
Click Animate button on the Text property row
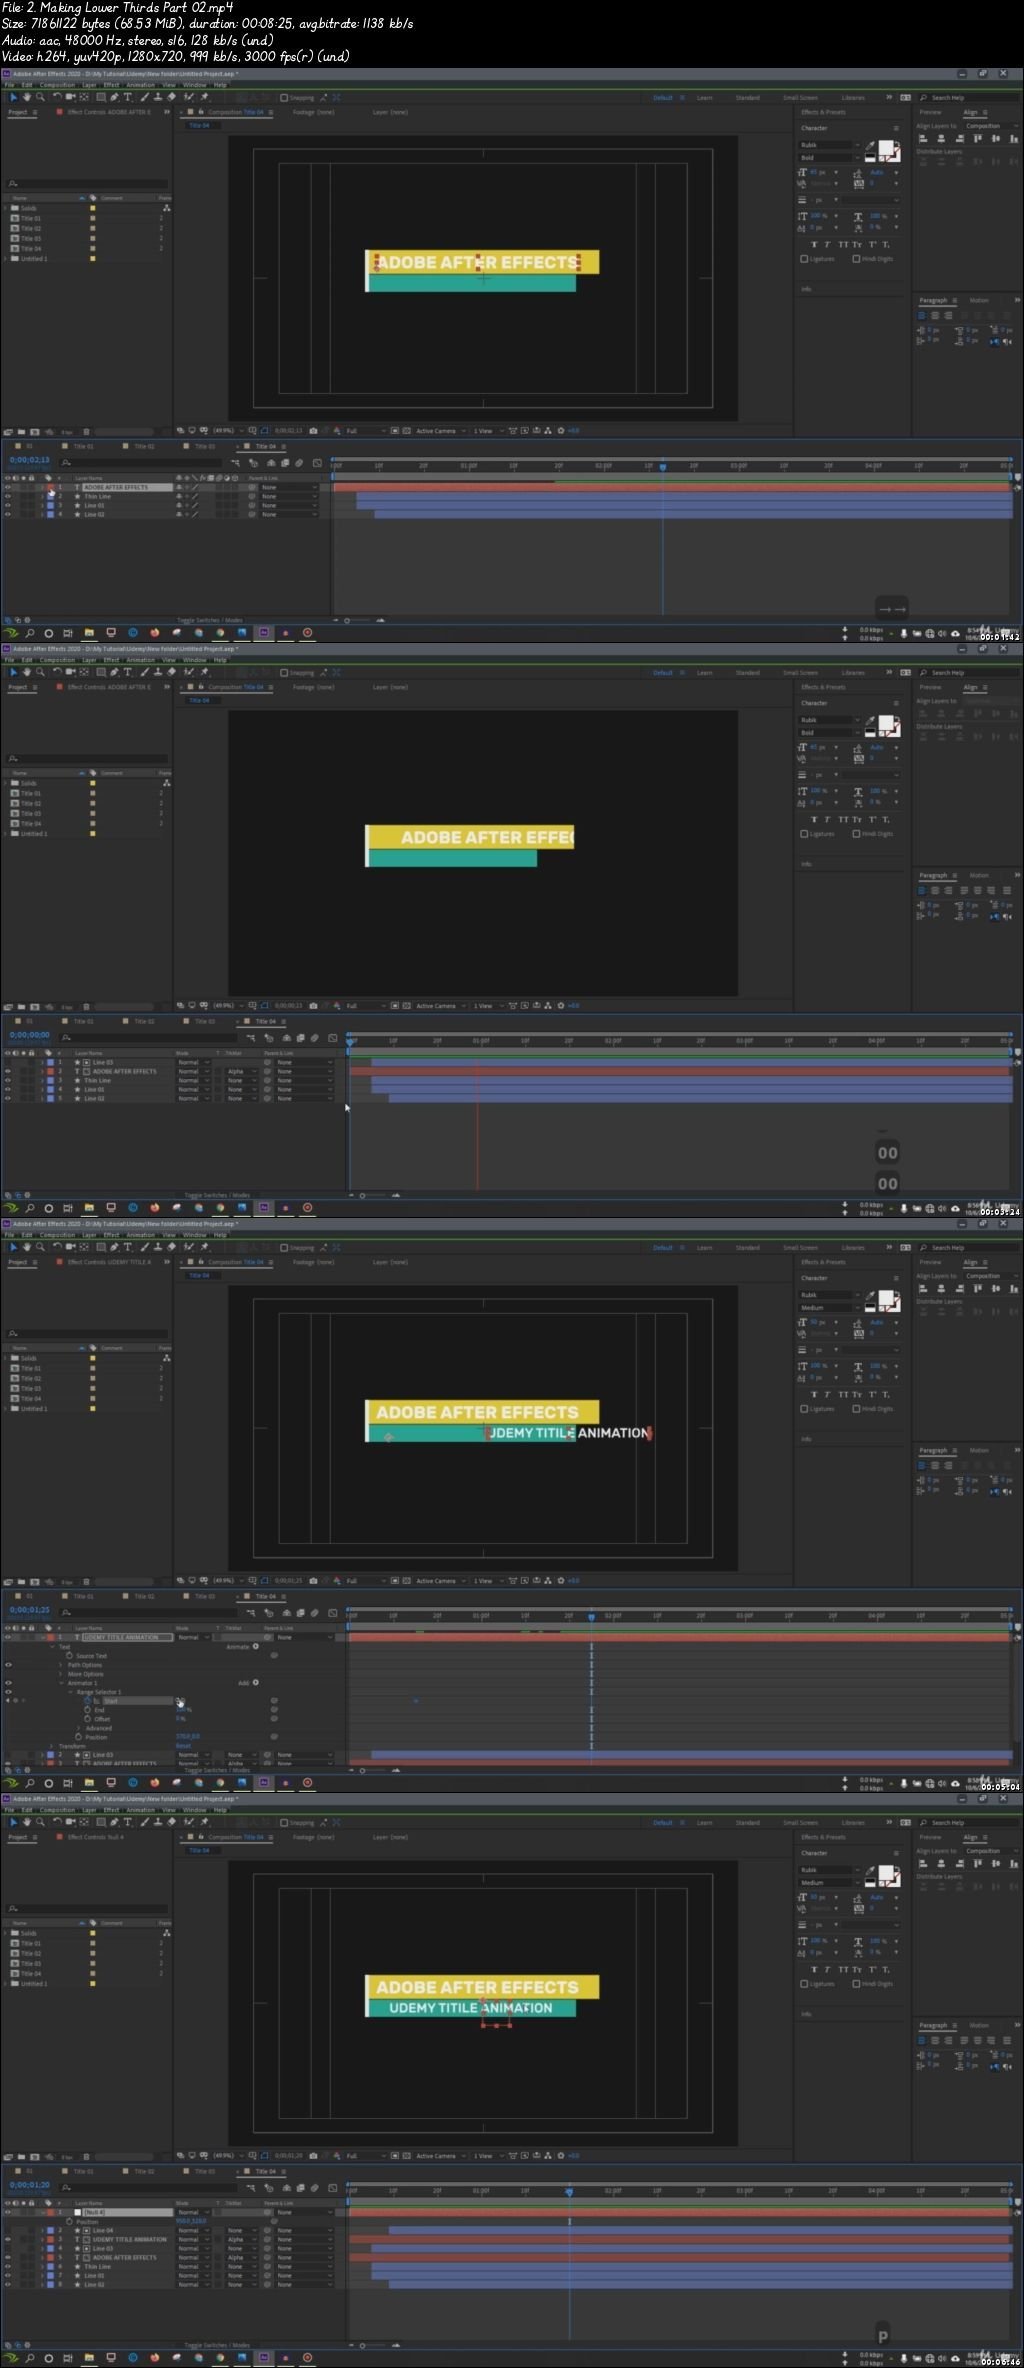coord(256,1646)
